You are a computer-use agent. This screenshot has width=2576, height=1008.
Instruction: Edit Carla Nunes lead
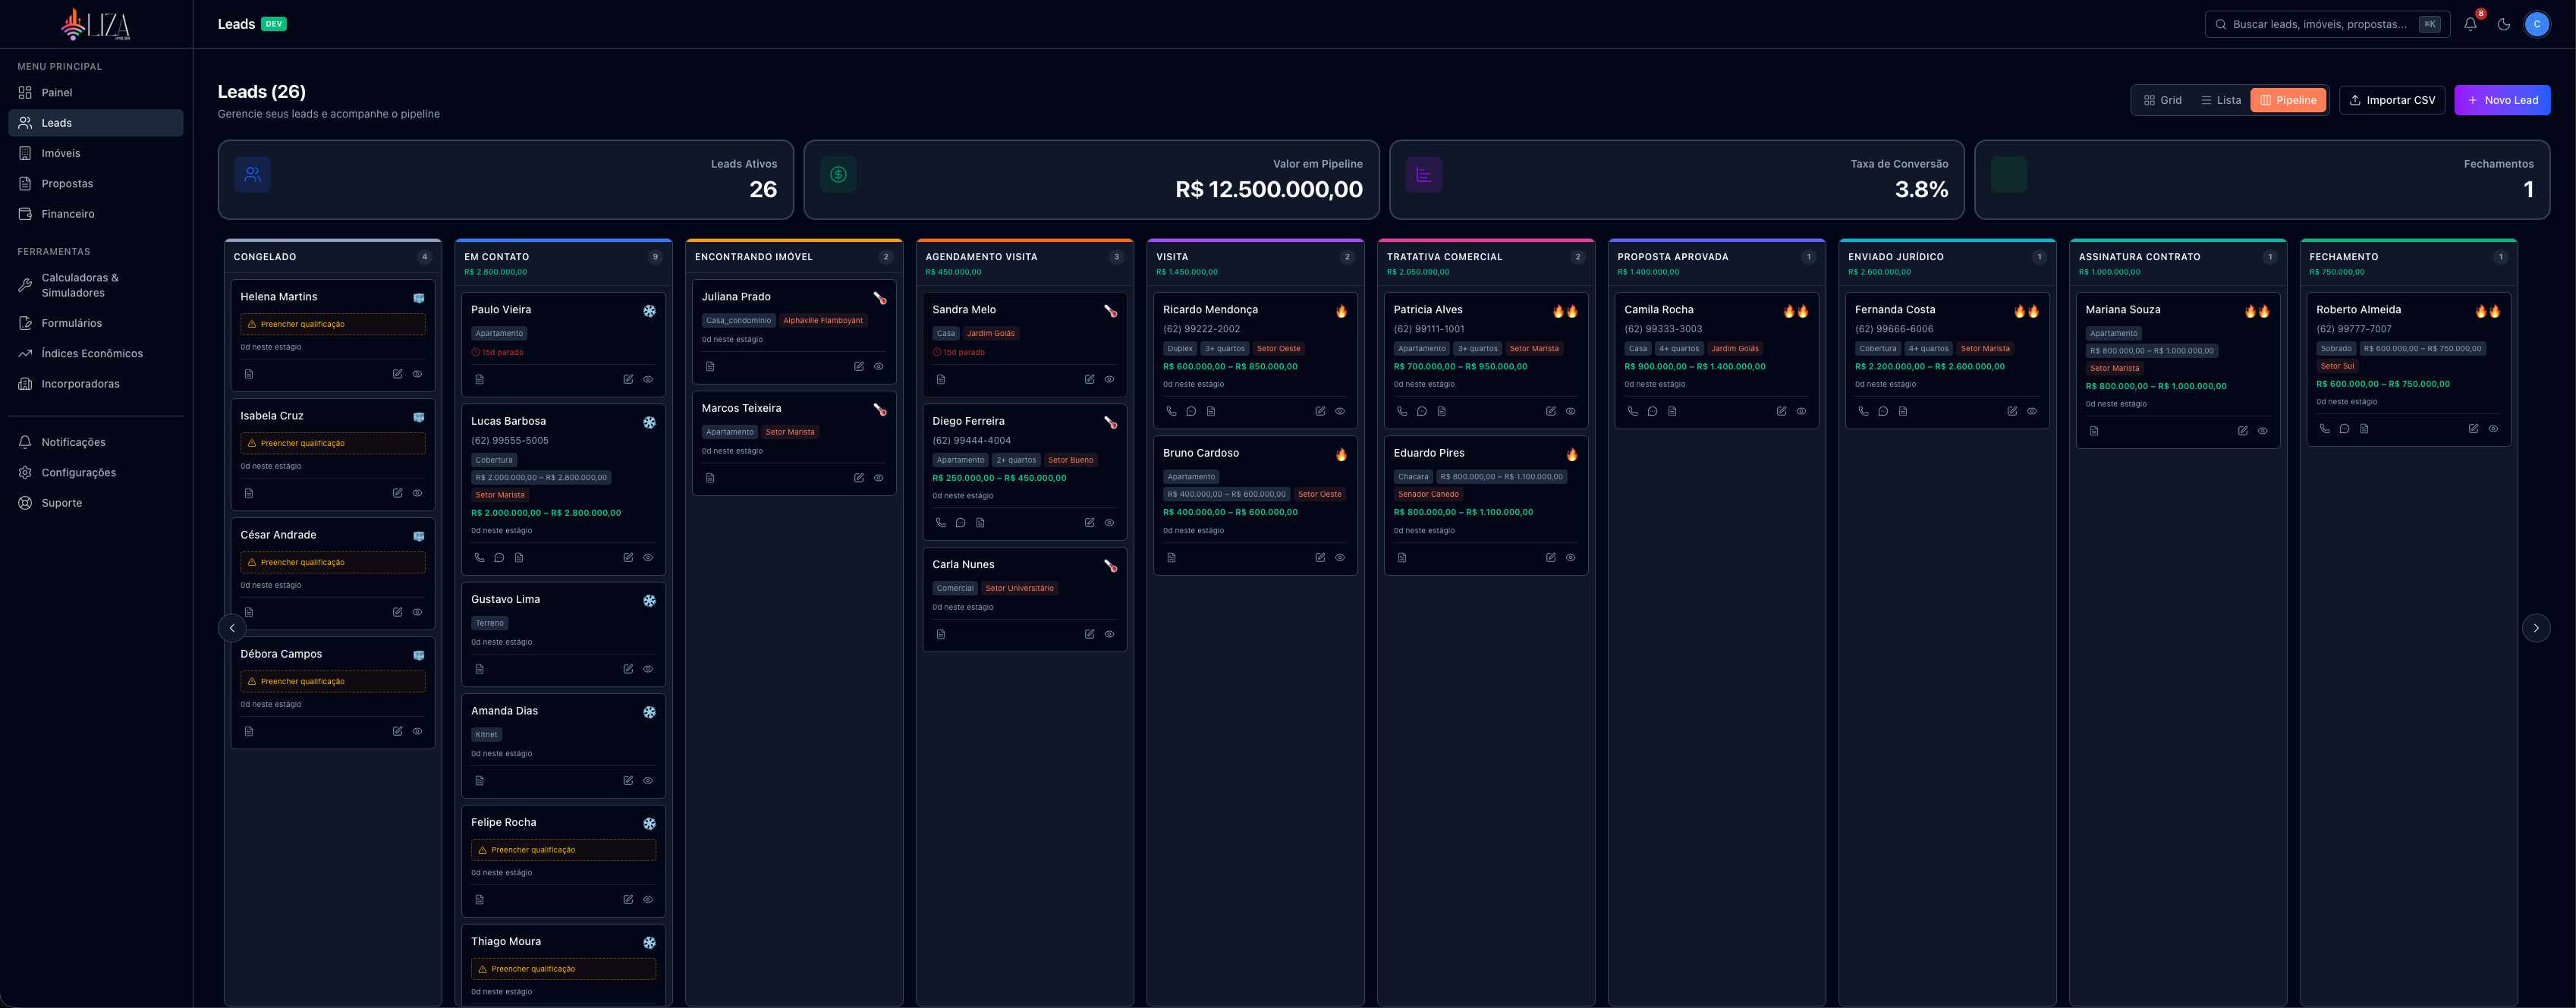(1089, 634)
